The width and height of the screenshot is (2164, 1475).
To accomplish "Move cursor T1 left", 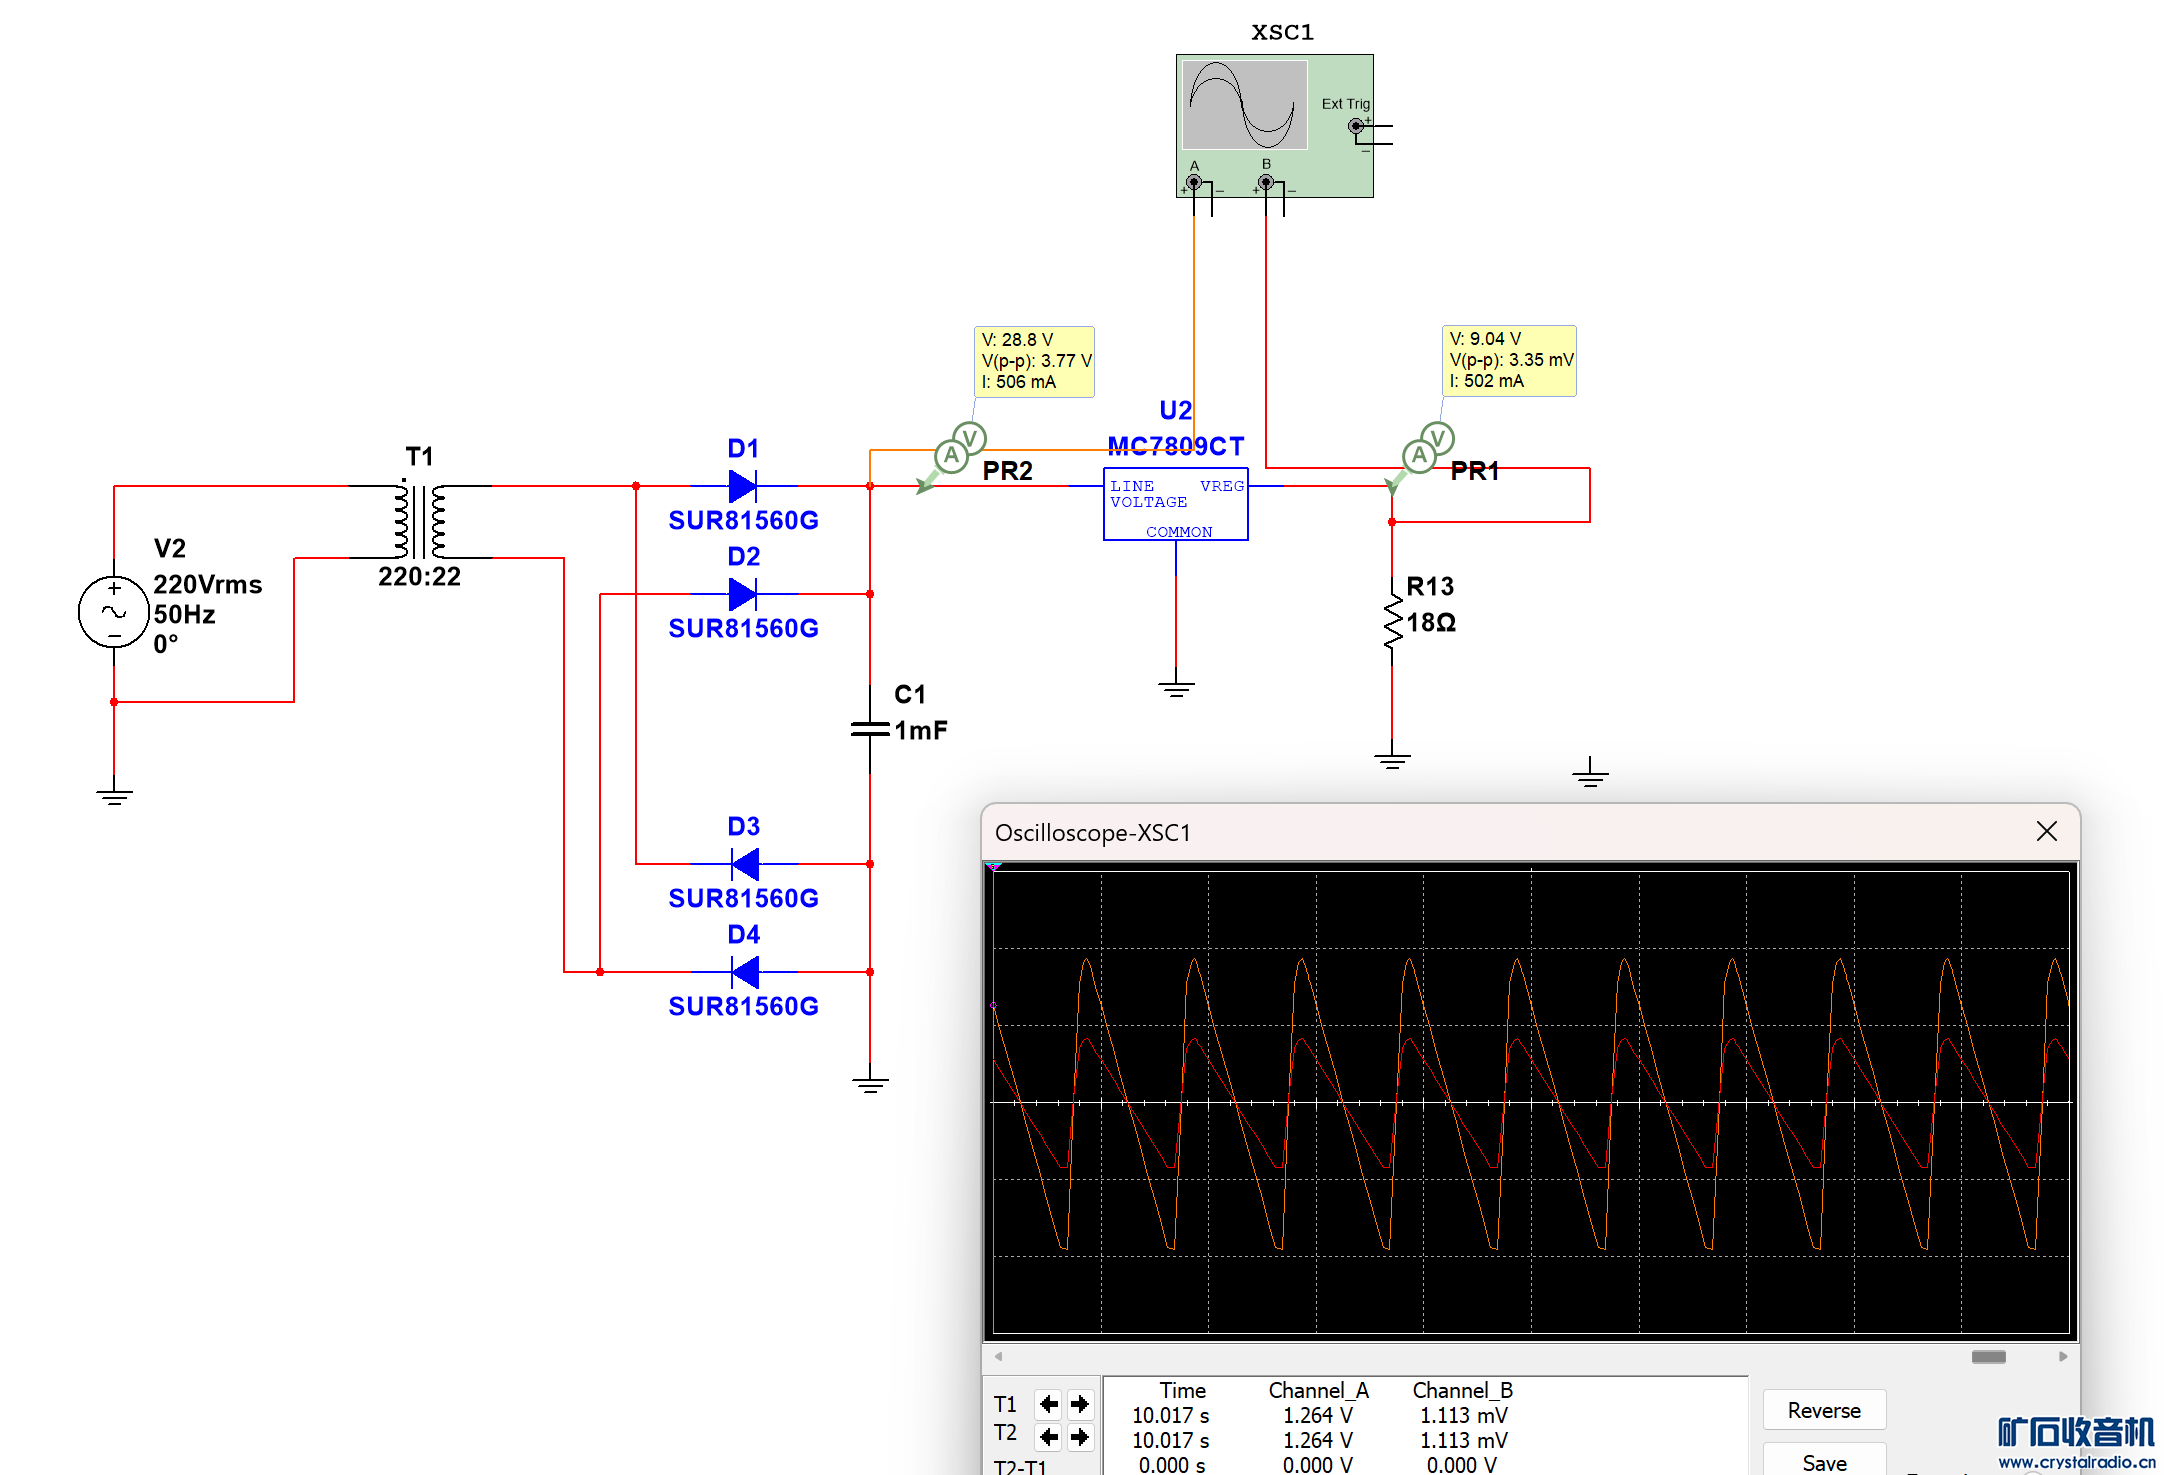I will coord(1048,1404).
